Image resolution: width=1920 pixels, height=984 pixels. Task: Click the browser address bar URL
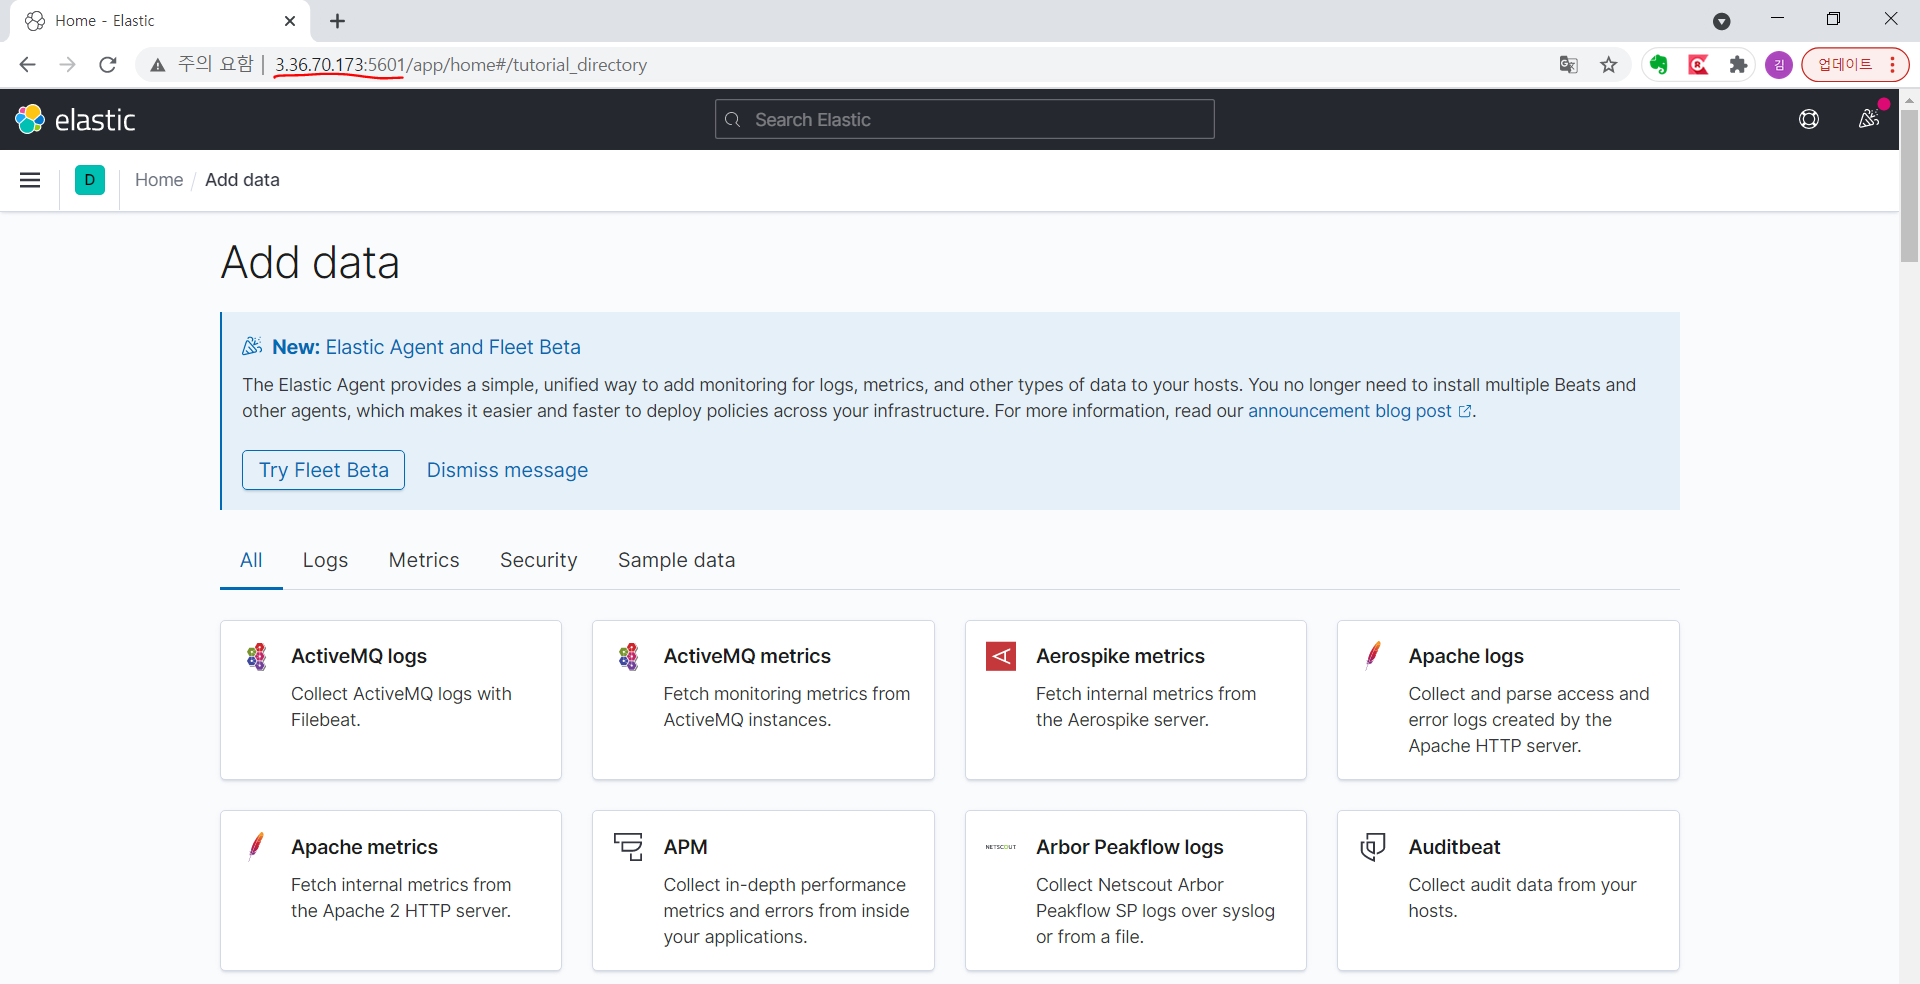[461, 65]
